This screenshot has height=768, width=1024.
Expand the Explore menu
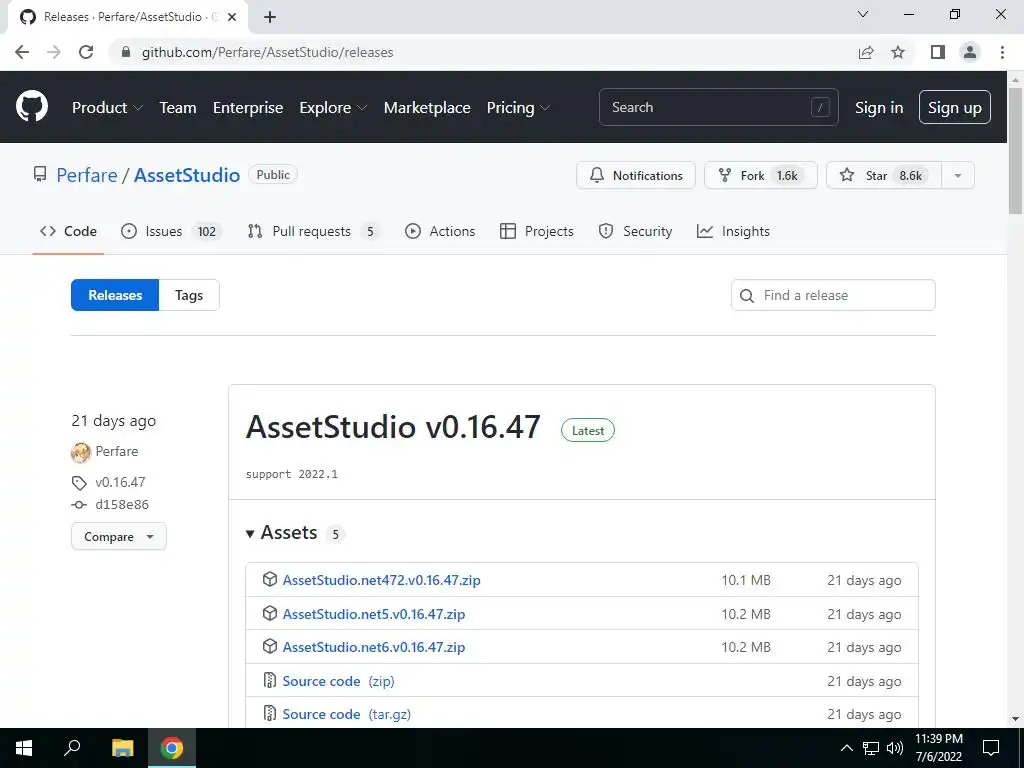333,108
